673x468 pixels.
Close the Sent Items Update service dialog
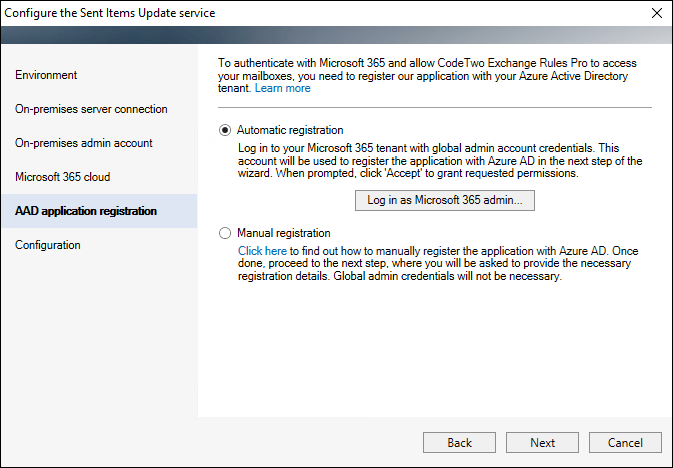click(657, 13)
